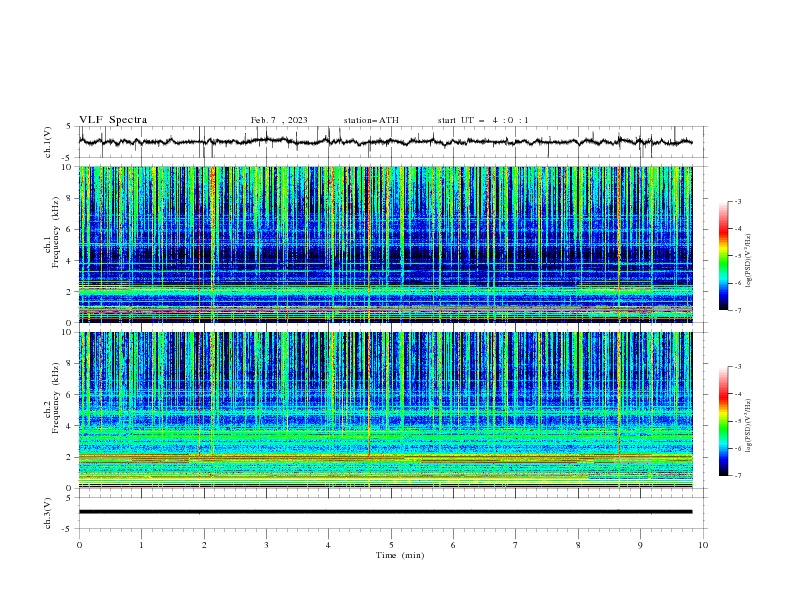Click the 'ch.1(V)' waveform axis label
Screen dimensions: 792x612
[48, 142]
